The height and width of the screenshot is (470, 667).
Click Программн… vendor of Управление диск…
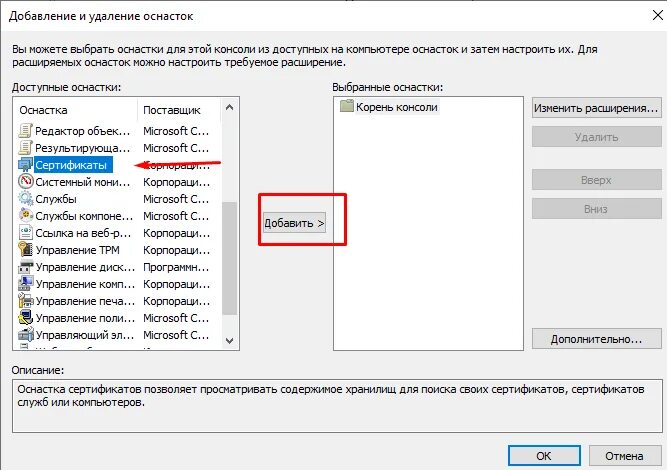176,267
